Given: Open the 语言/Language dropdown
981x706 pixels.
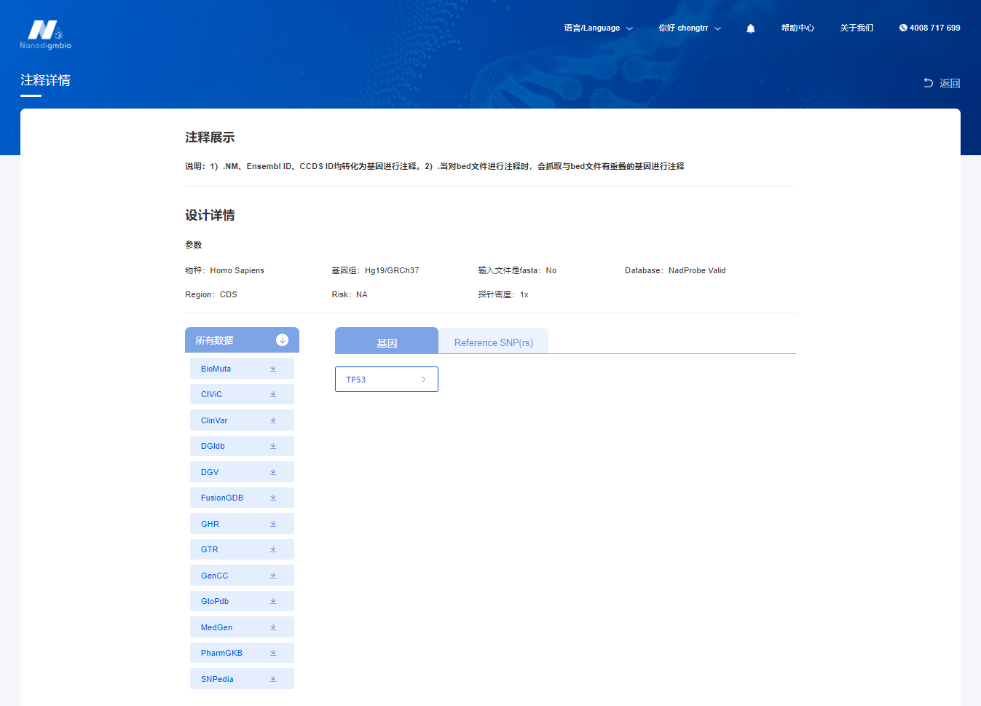Looking at the screenshot, I should click(598, 28).
